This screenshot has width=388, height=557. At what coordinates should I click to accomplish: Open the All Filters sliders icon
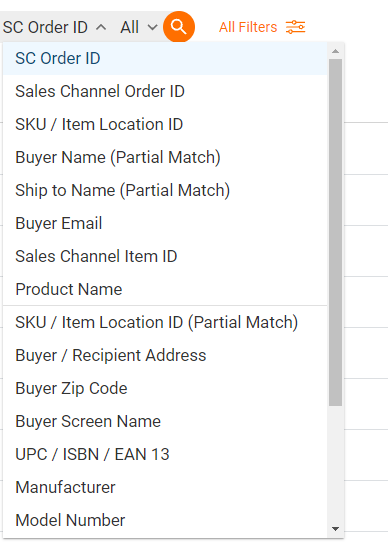tap(296, 27)
